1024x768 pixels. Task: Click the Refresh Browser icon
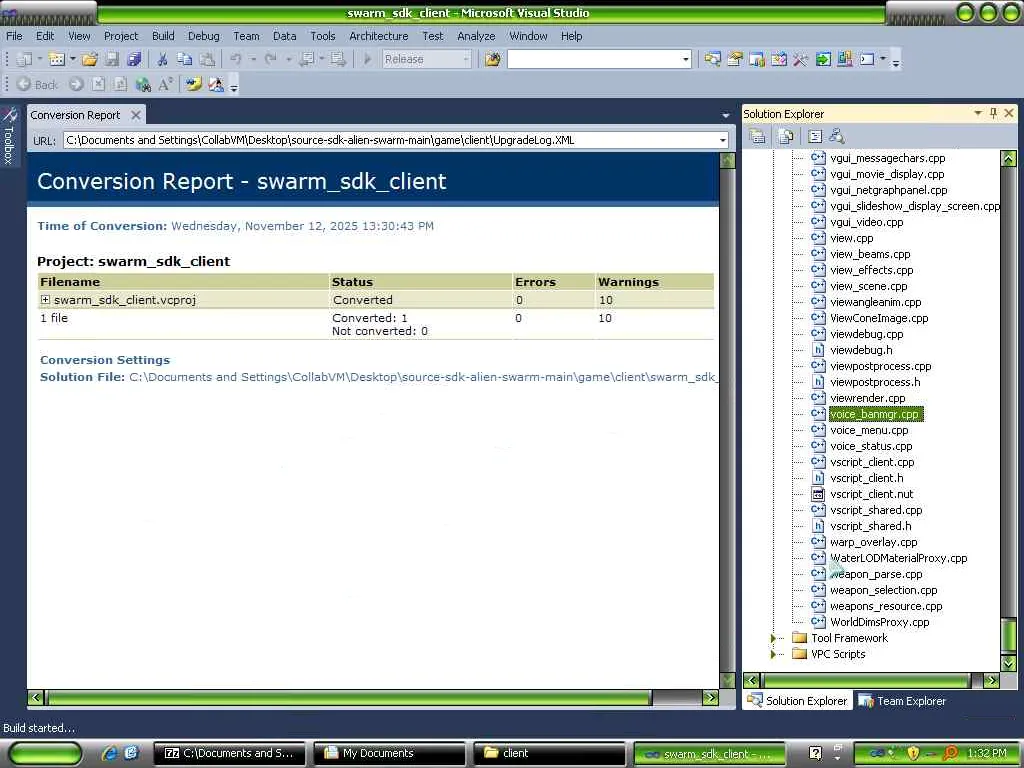coord(120,84)
